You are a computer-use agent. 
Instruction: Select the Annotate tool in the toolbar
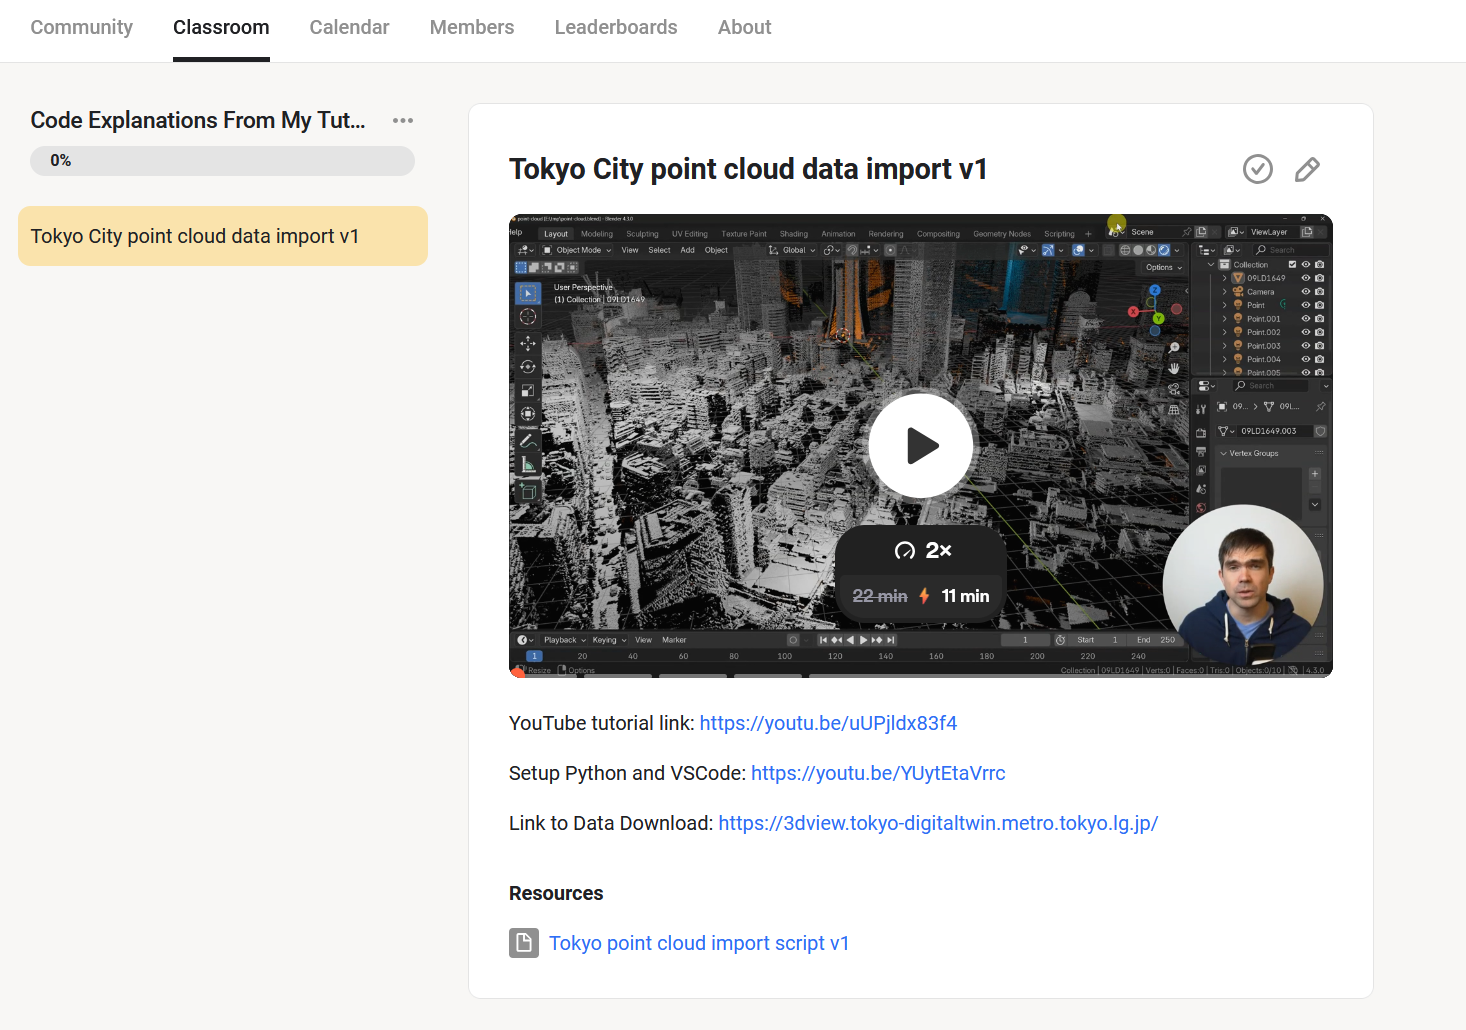527,436
